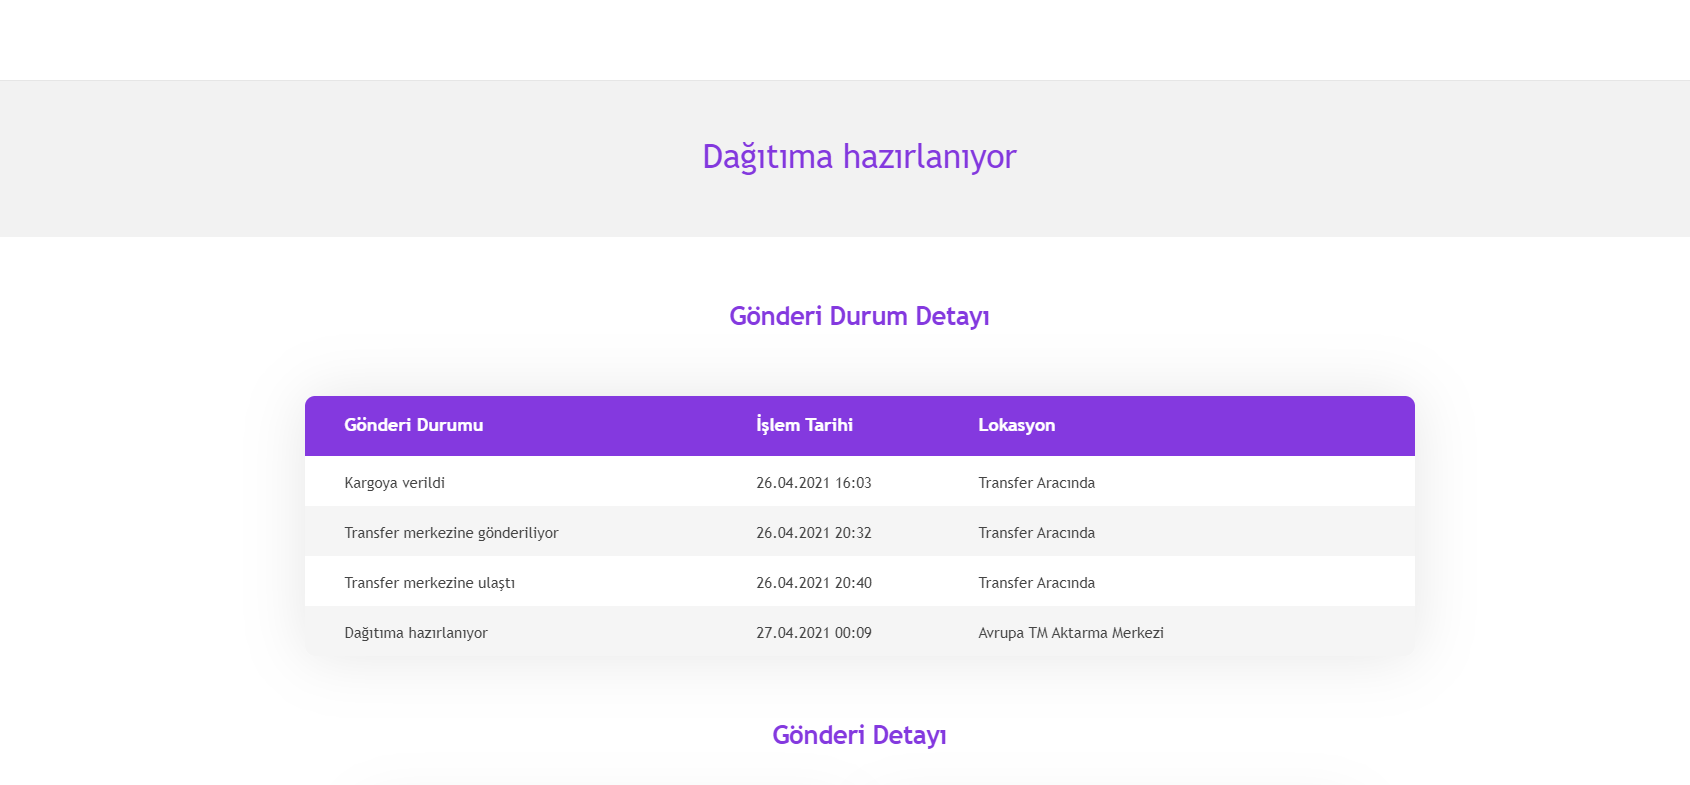Select the date '26.04.2021 20:32'
The width and height of the screenshot is (1690, 785).
pos(814,533)
